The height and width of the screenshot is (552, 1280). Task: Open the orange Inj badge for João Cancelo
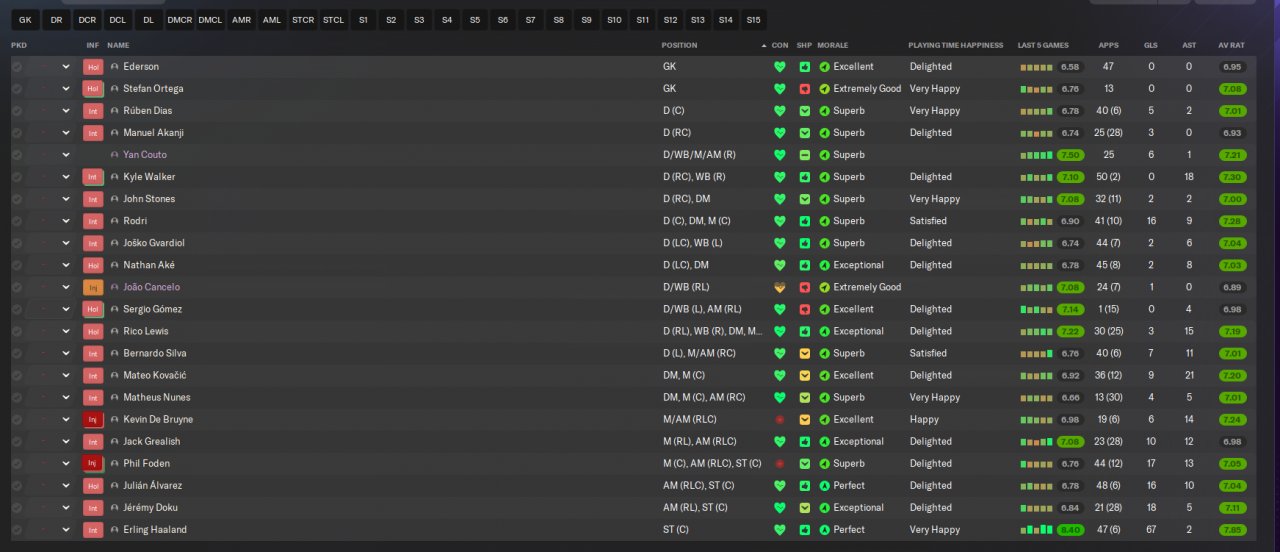coord(93,287)
